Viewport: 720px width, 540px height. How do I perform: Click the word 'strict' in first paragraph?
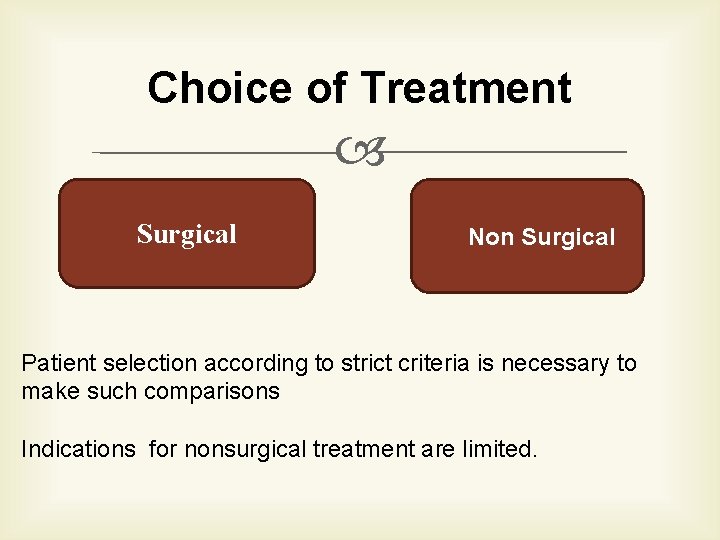tap(340, 363)
